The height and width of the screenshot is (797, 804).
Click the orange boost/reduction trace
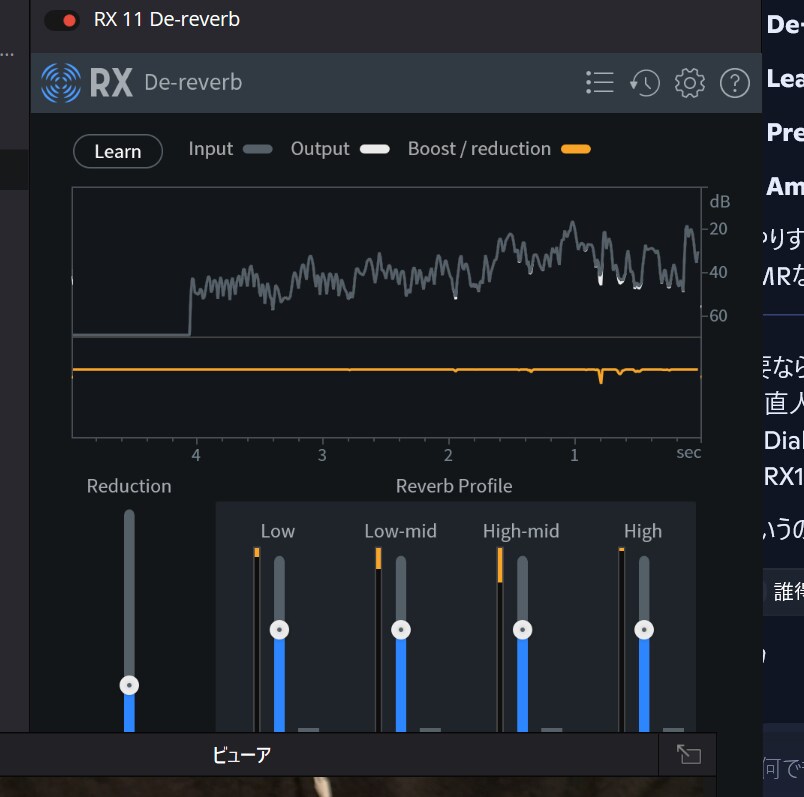386,370
